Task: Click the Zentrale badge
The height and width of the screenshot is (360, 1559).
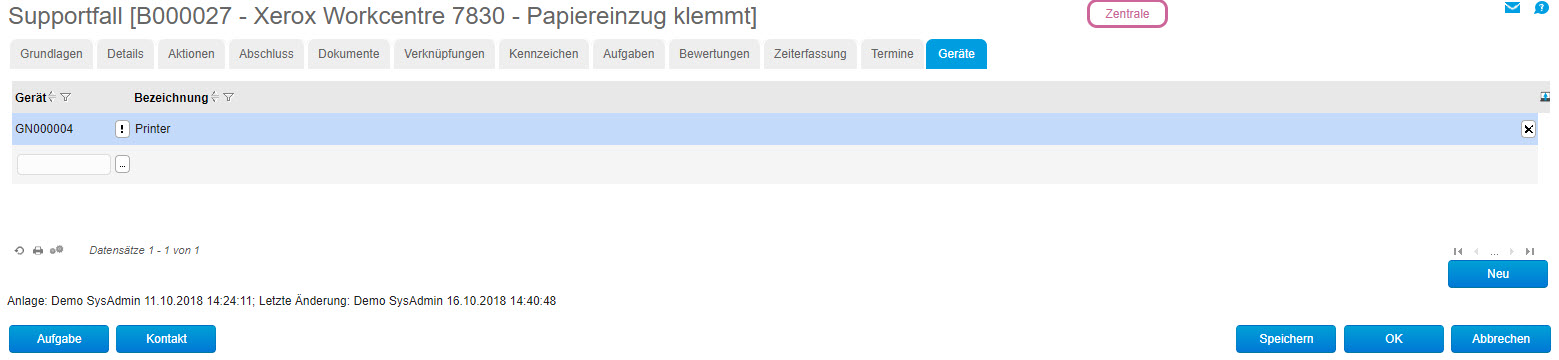Action: (1127, 14)
